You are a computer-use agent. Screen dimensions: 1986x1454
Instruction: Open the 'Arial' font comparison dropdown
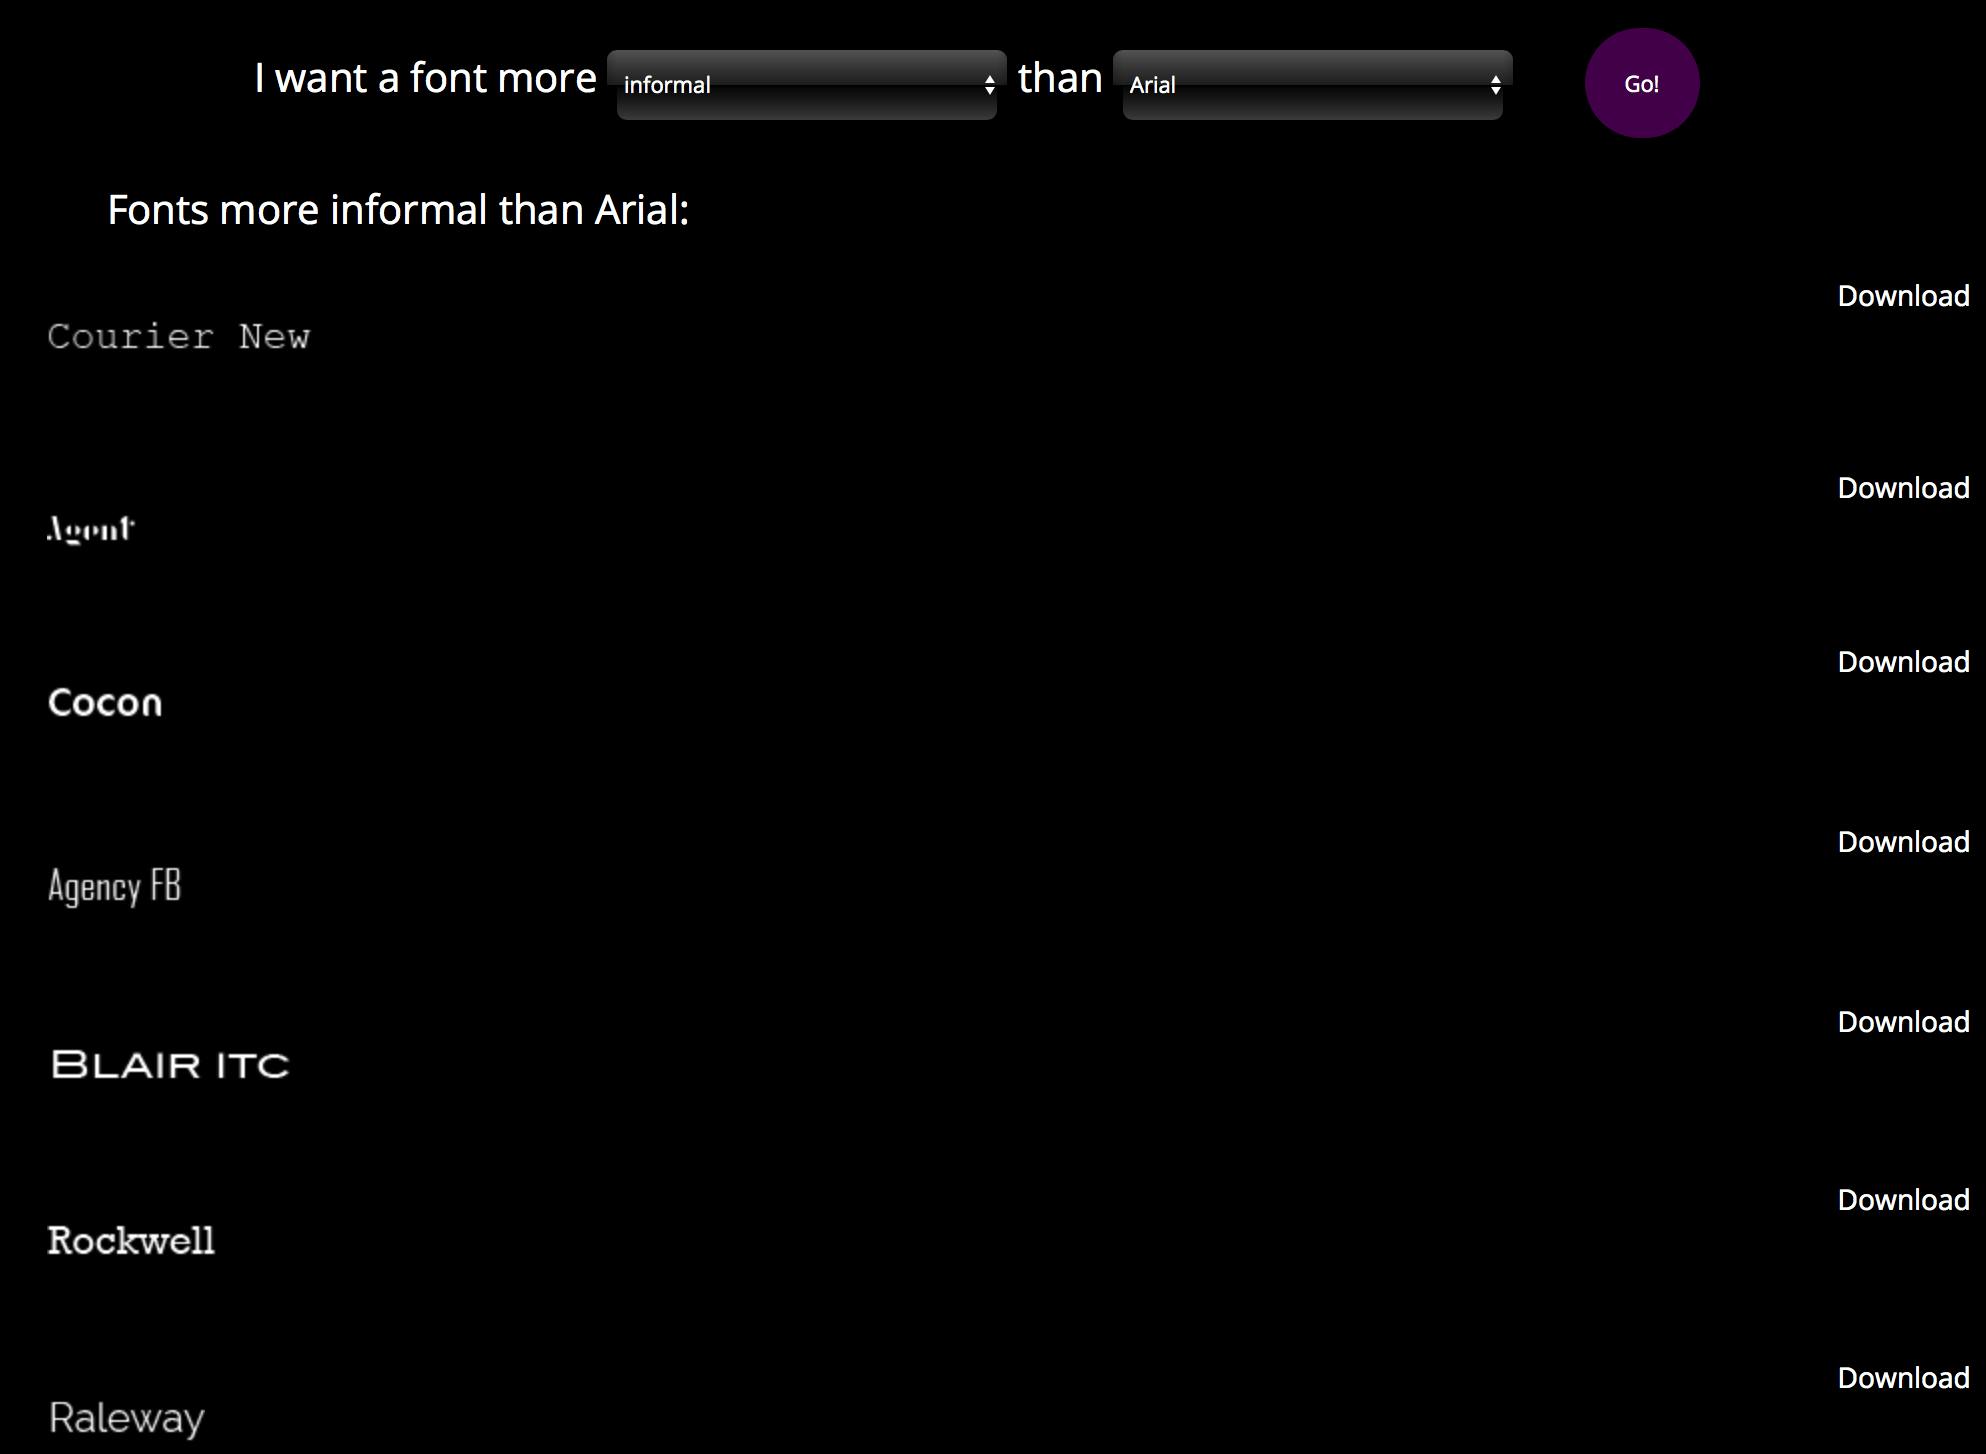(x=1311, y=85)
